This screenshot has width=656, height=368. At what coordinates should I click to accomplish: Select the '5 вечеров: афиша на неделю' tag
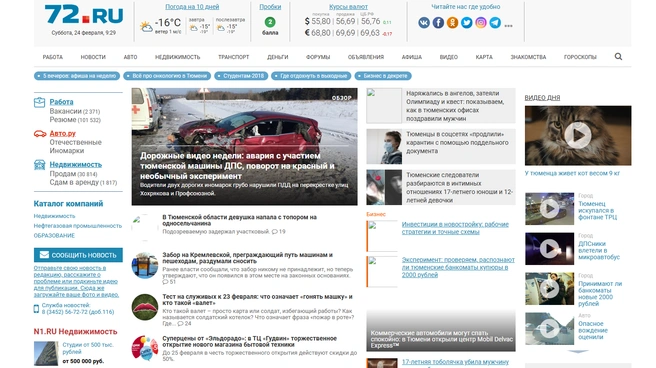click(x=77, y=76)
